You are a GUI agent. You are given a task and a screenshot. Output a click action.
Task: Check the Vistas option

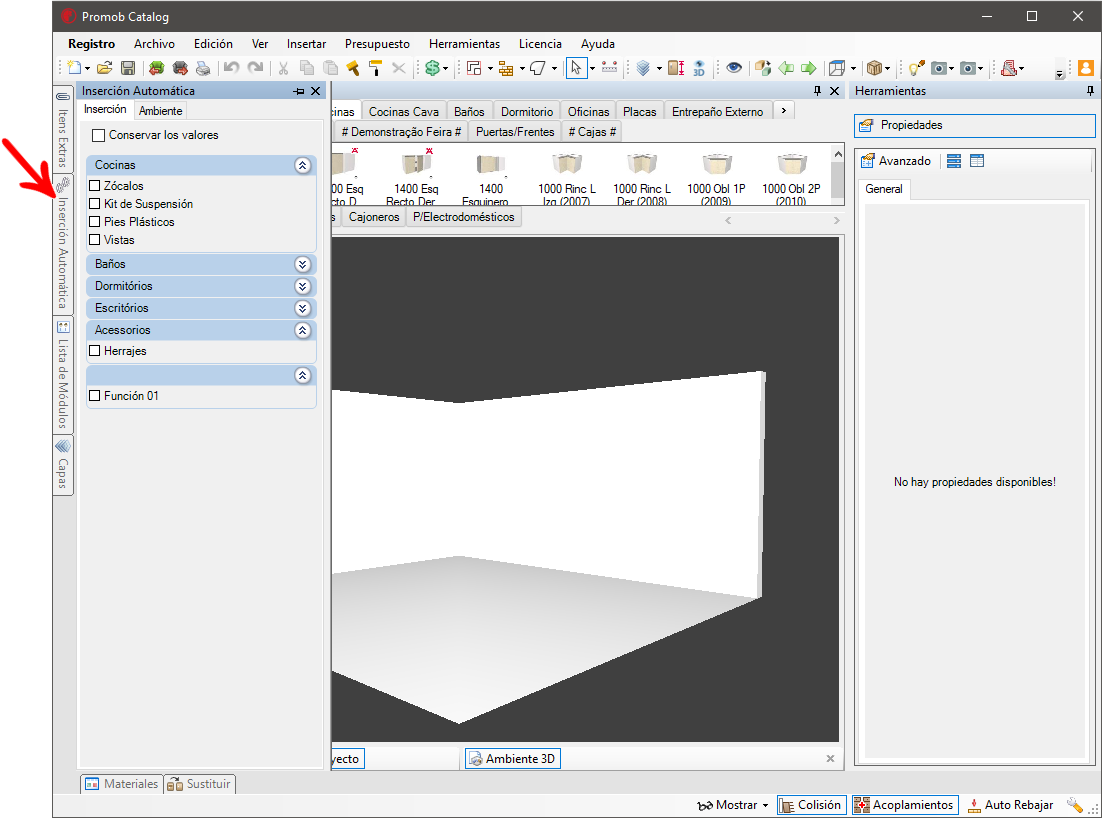point(95,239)
